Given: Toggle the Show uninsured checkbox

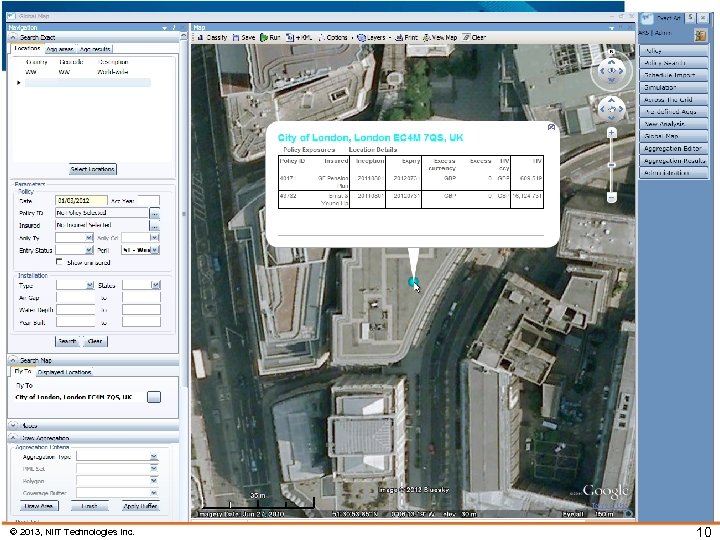Looking at the screenshot, I should pyautogui.click(x=60, y=262).
